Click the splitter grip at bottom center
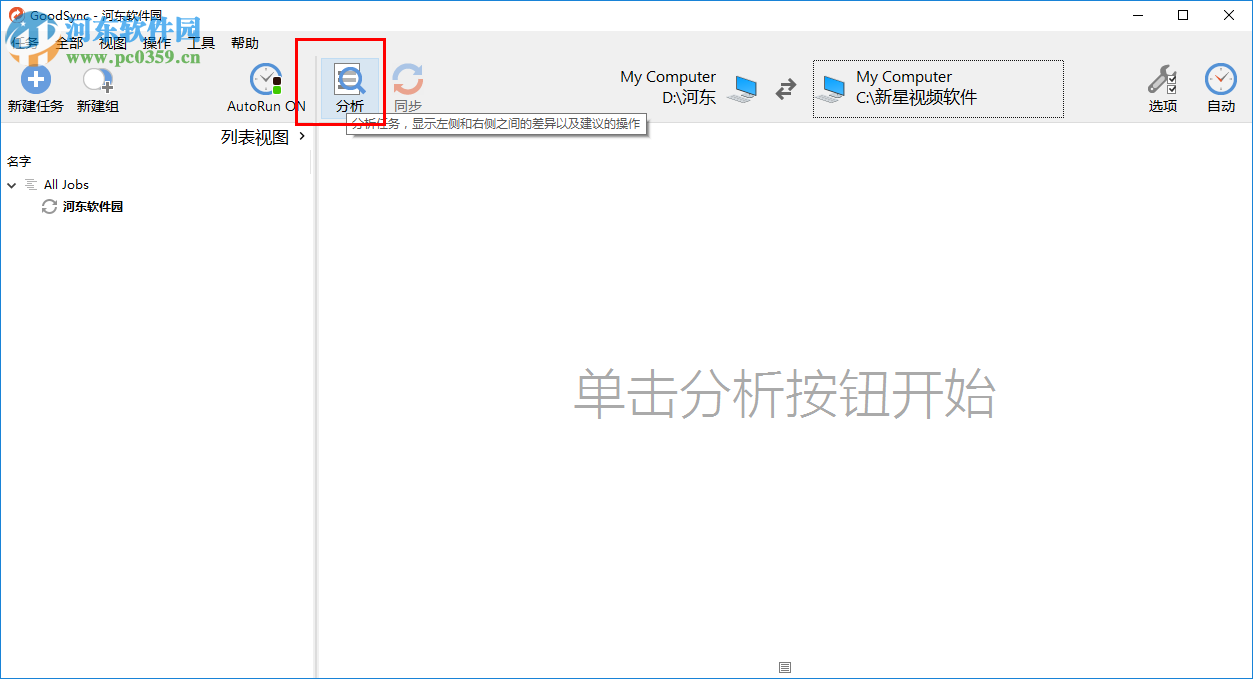Viewport: 1253px width, 679px height. click(785, 666)
